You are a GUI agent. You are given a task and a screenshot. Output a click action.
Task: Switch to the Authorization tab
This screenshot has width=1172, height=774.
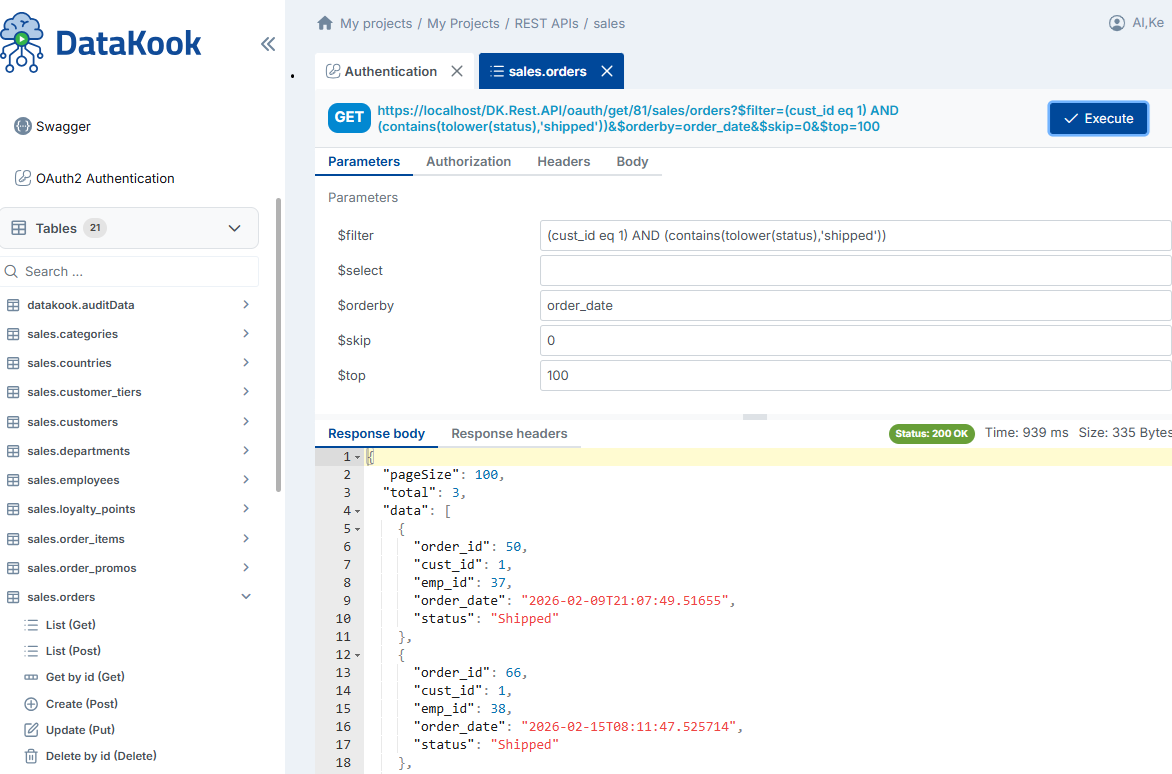[468, 161]
